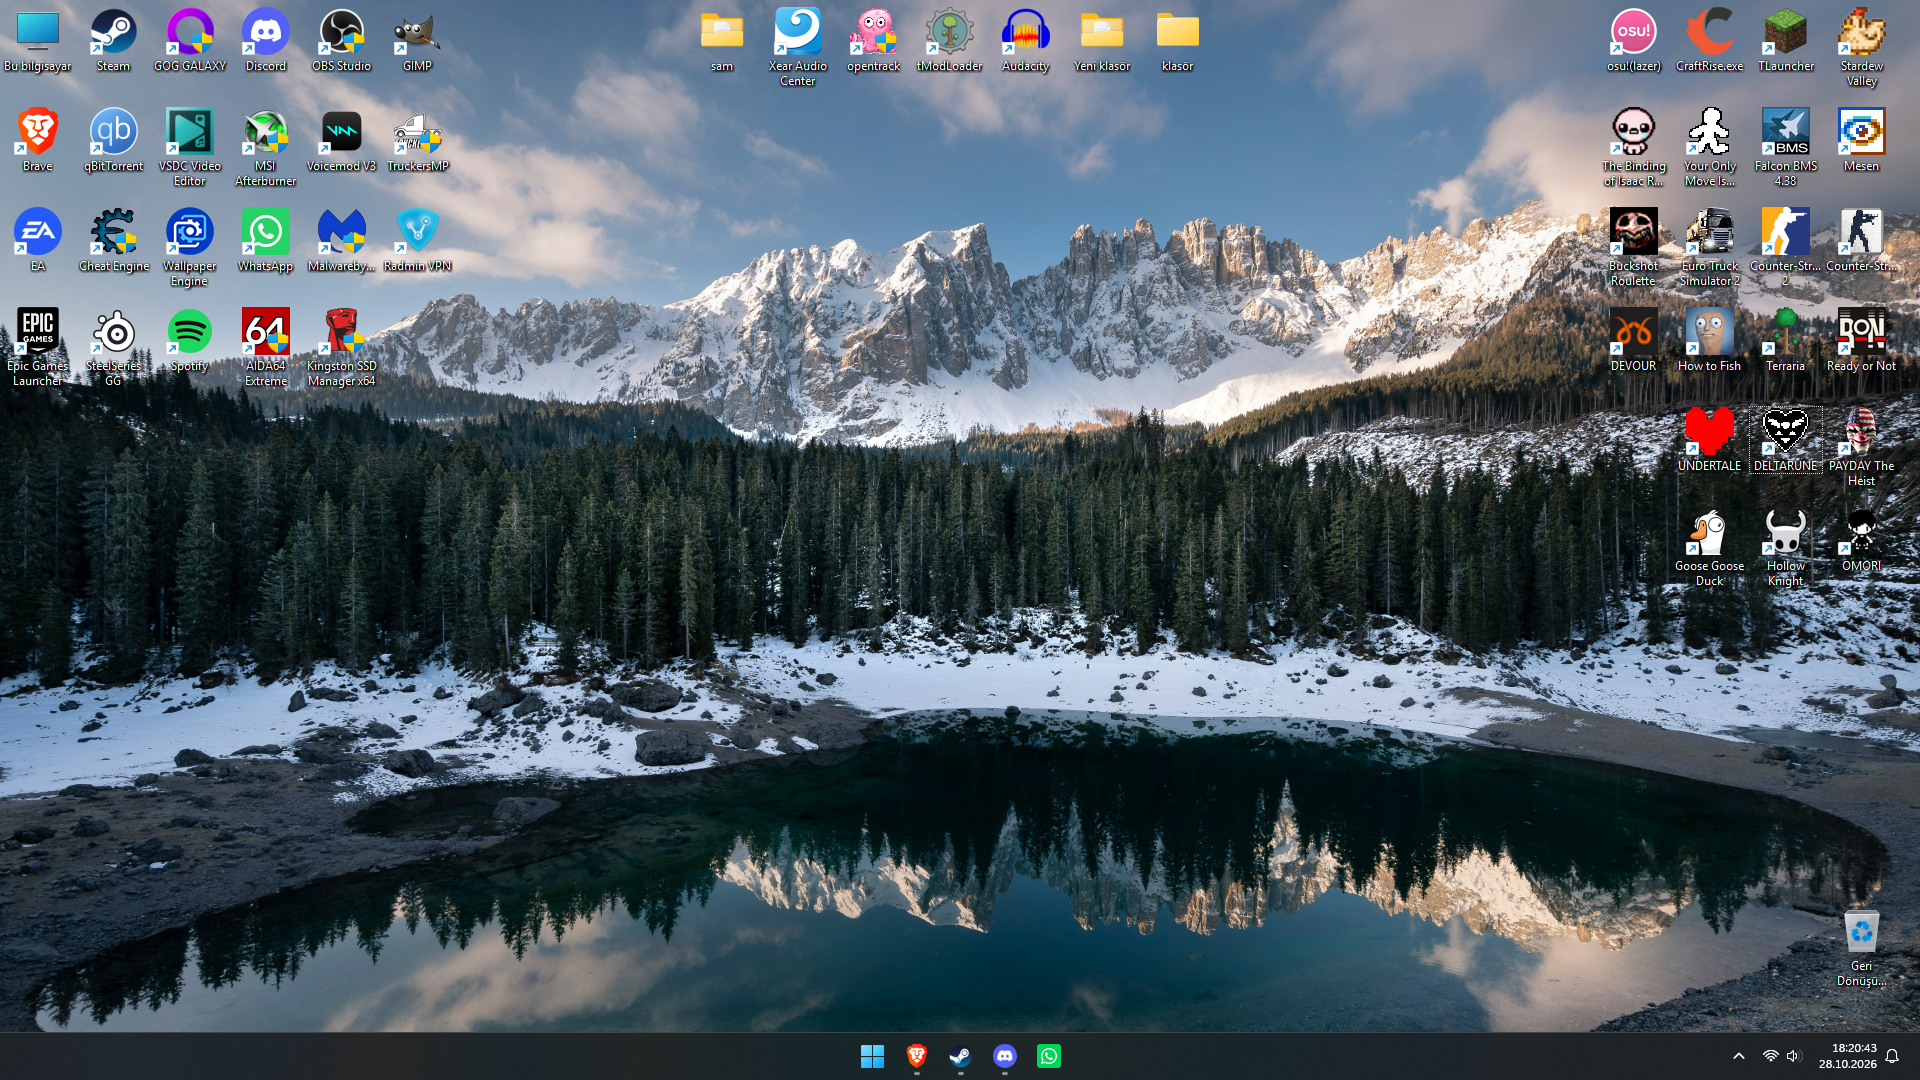Viewport: 1920px width, 1080px height.
Task: Select the tModLoader desktop icon
Action: coord(949,41)
